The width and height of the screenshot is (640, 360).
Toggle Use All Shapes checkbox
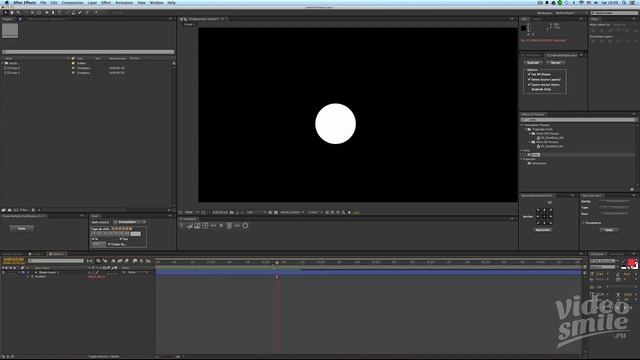(x=529, y=74)
